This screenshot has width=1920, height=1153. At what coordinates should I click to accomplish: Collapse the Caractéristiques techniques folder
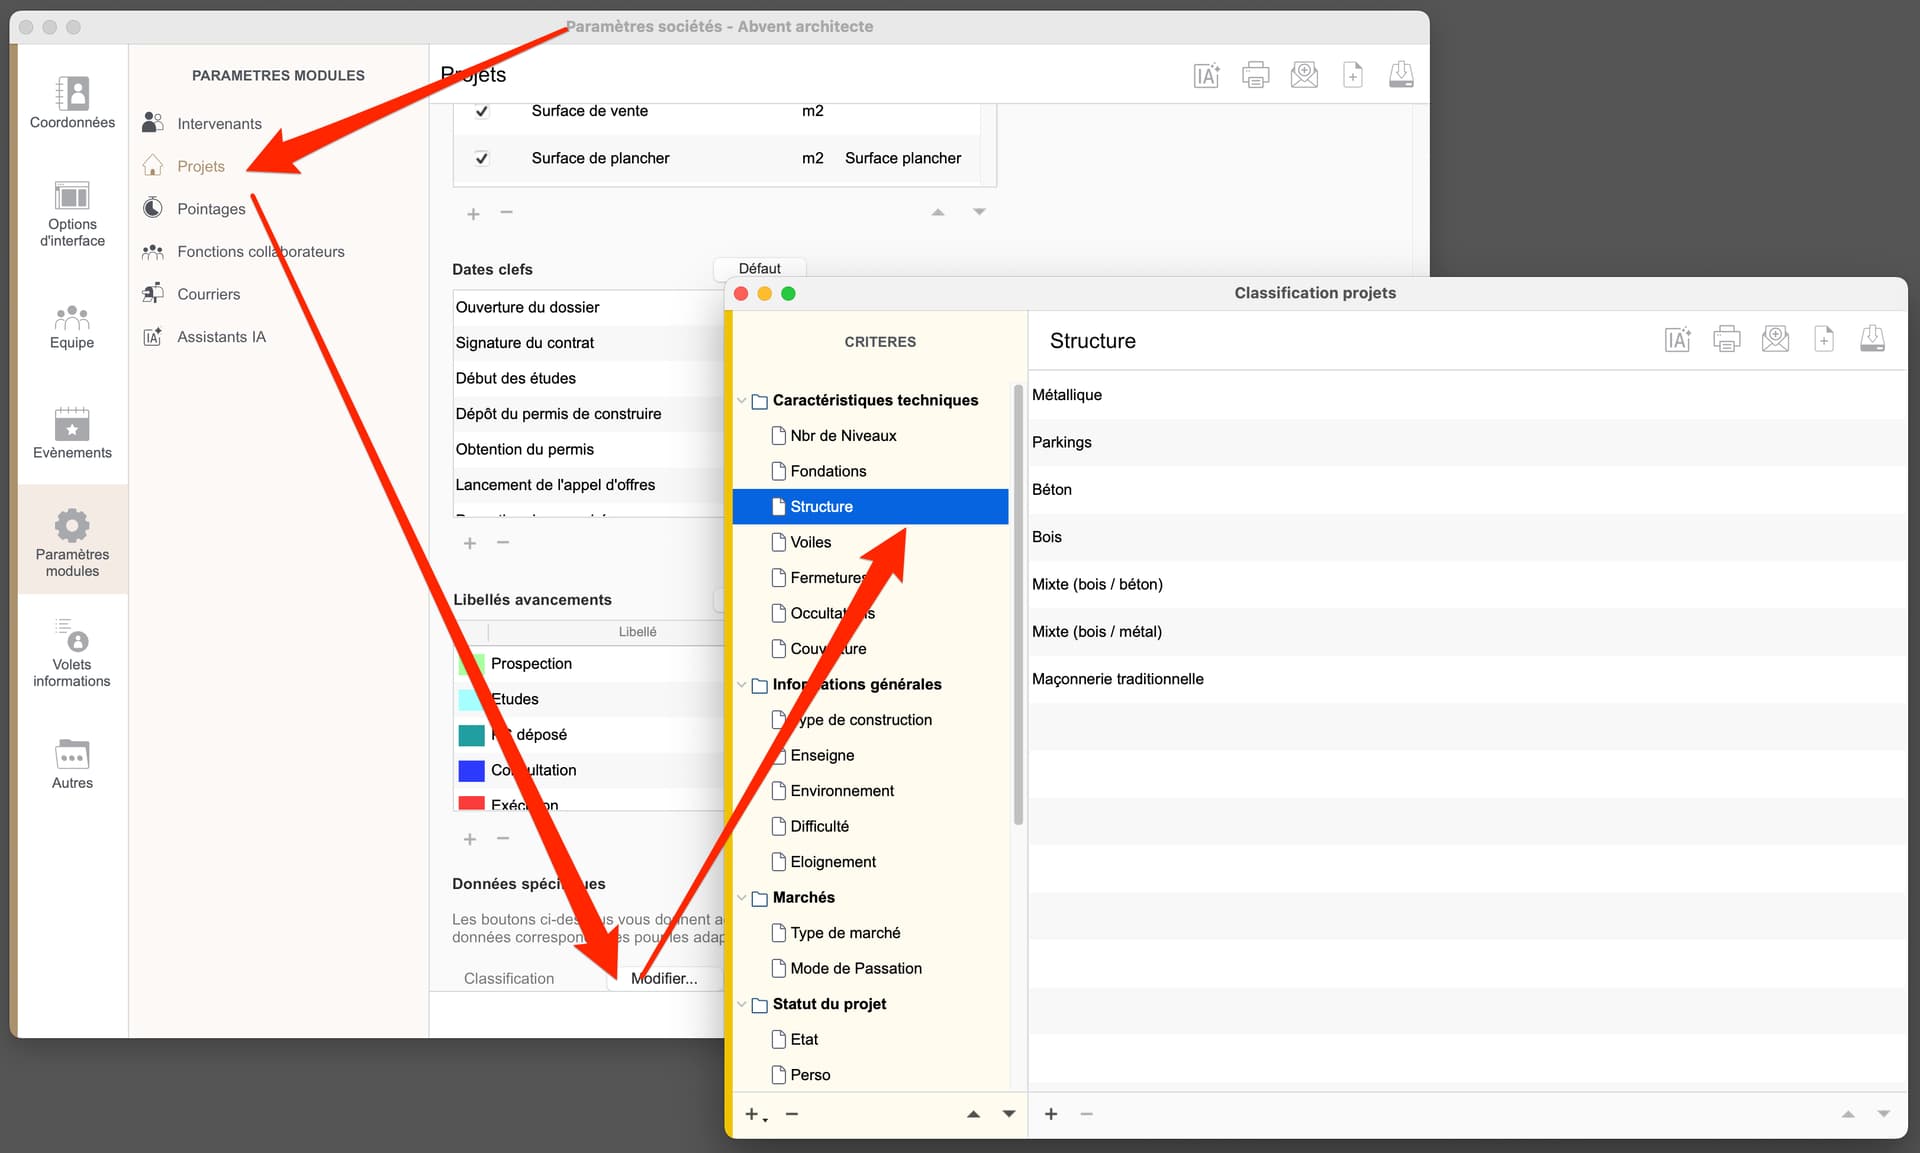(x=742, y=400)
